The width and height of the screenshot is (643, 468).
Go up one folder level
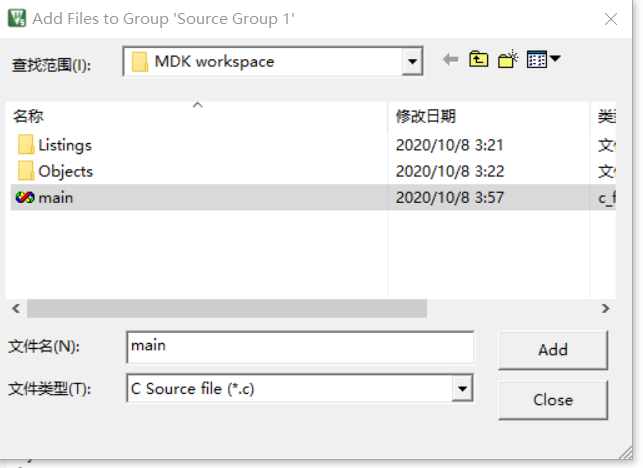click(479, 60)
